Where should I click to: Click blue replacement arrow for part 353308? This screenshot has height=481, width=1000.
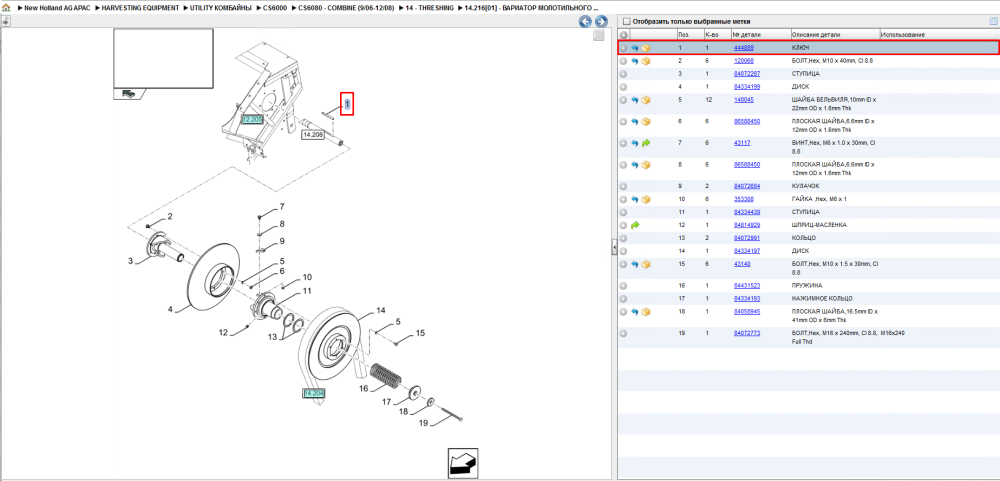pyautogui.click(x=635, y=200)
